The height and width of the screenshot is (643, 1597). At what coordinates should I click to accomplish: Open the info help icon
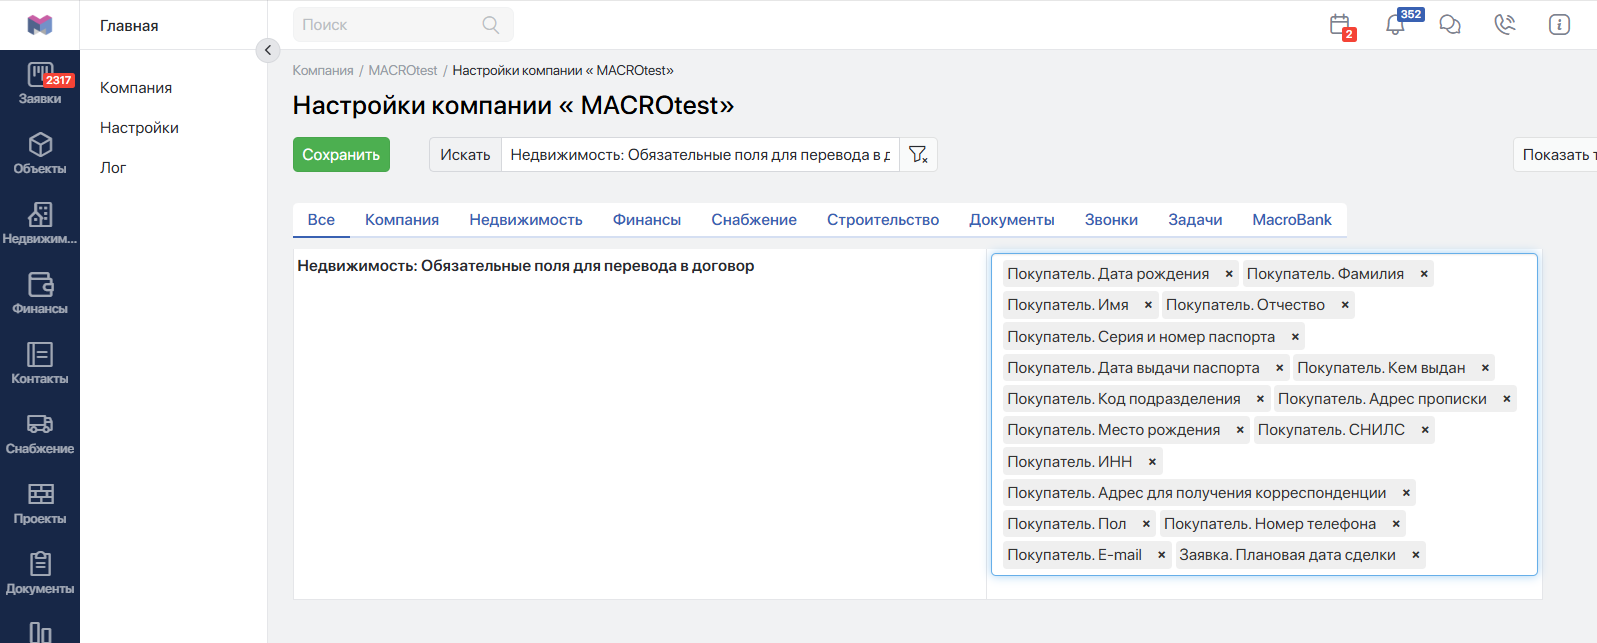tap(1559, 25)
